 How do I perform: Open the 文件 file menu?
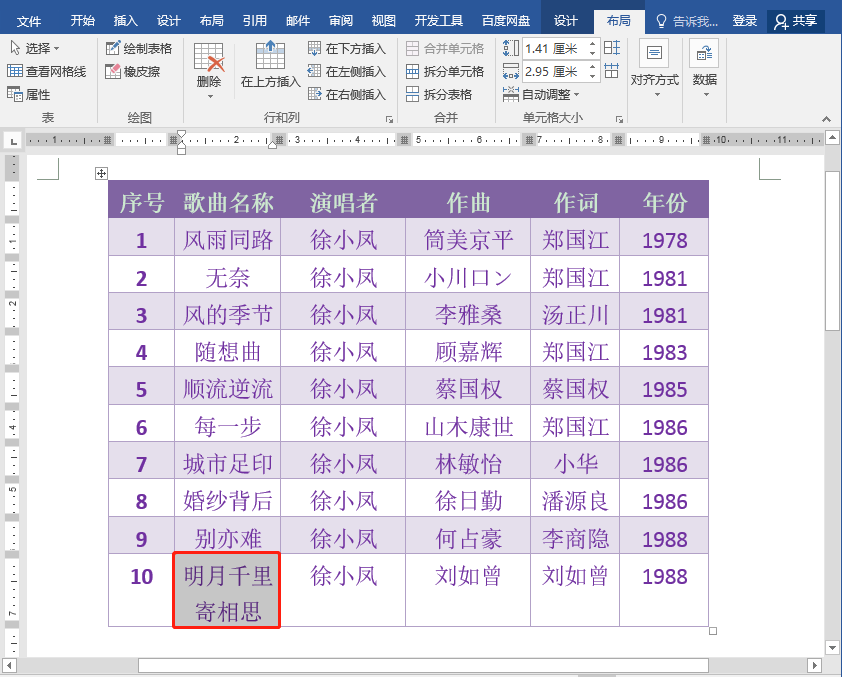[29, 21]
